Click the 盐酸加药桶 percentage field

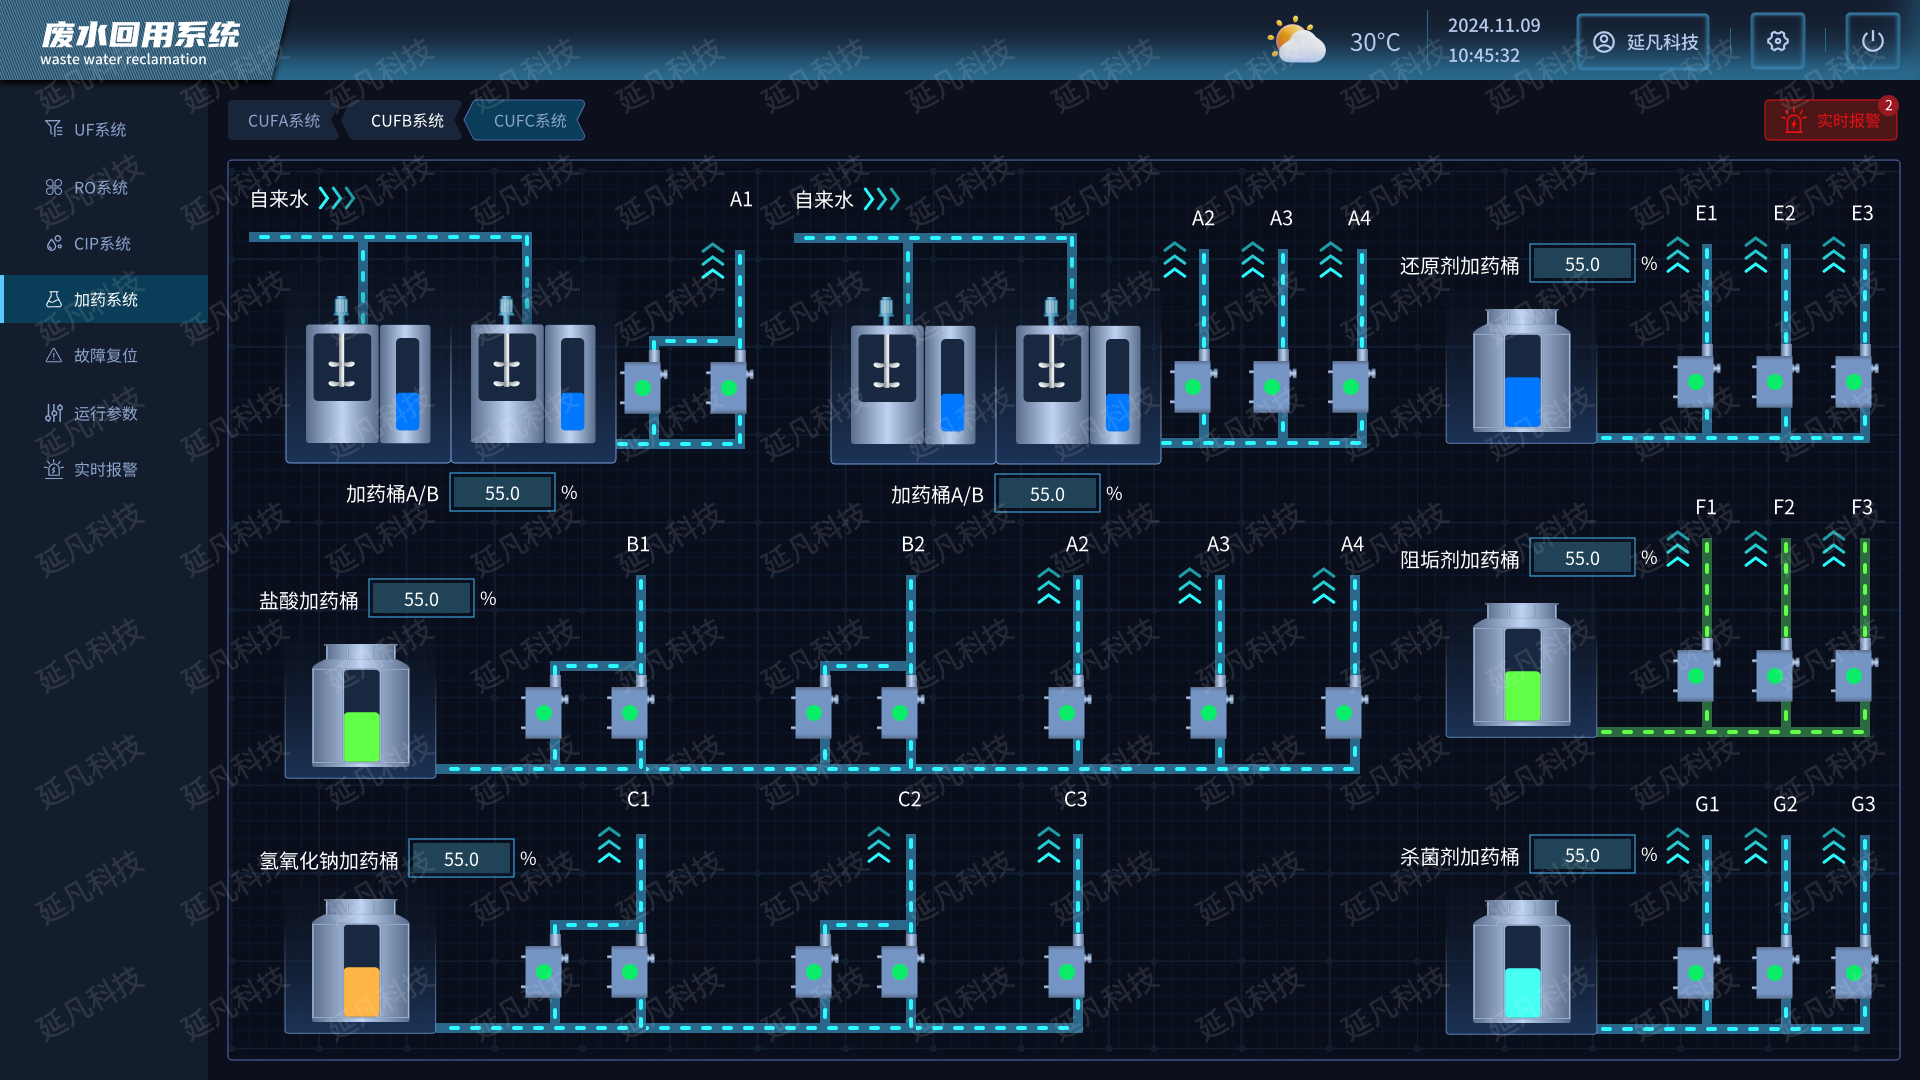point(421,599)
